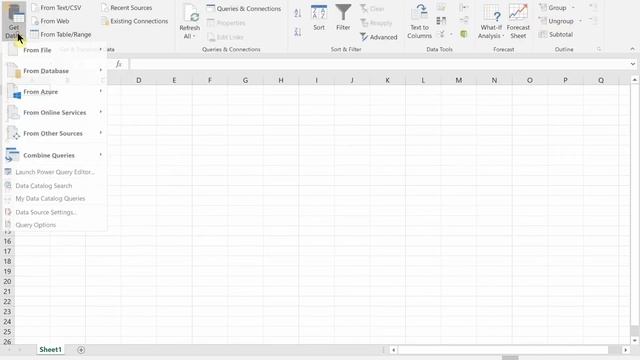Click the Ungroup outline button
This screenshot has width=640, height=360.
click(x=556, y=21)
